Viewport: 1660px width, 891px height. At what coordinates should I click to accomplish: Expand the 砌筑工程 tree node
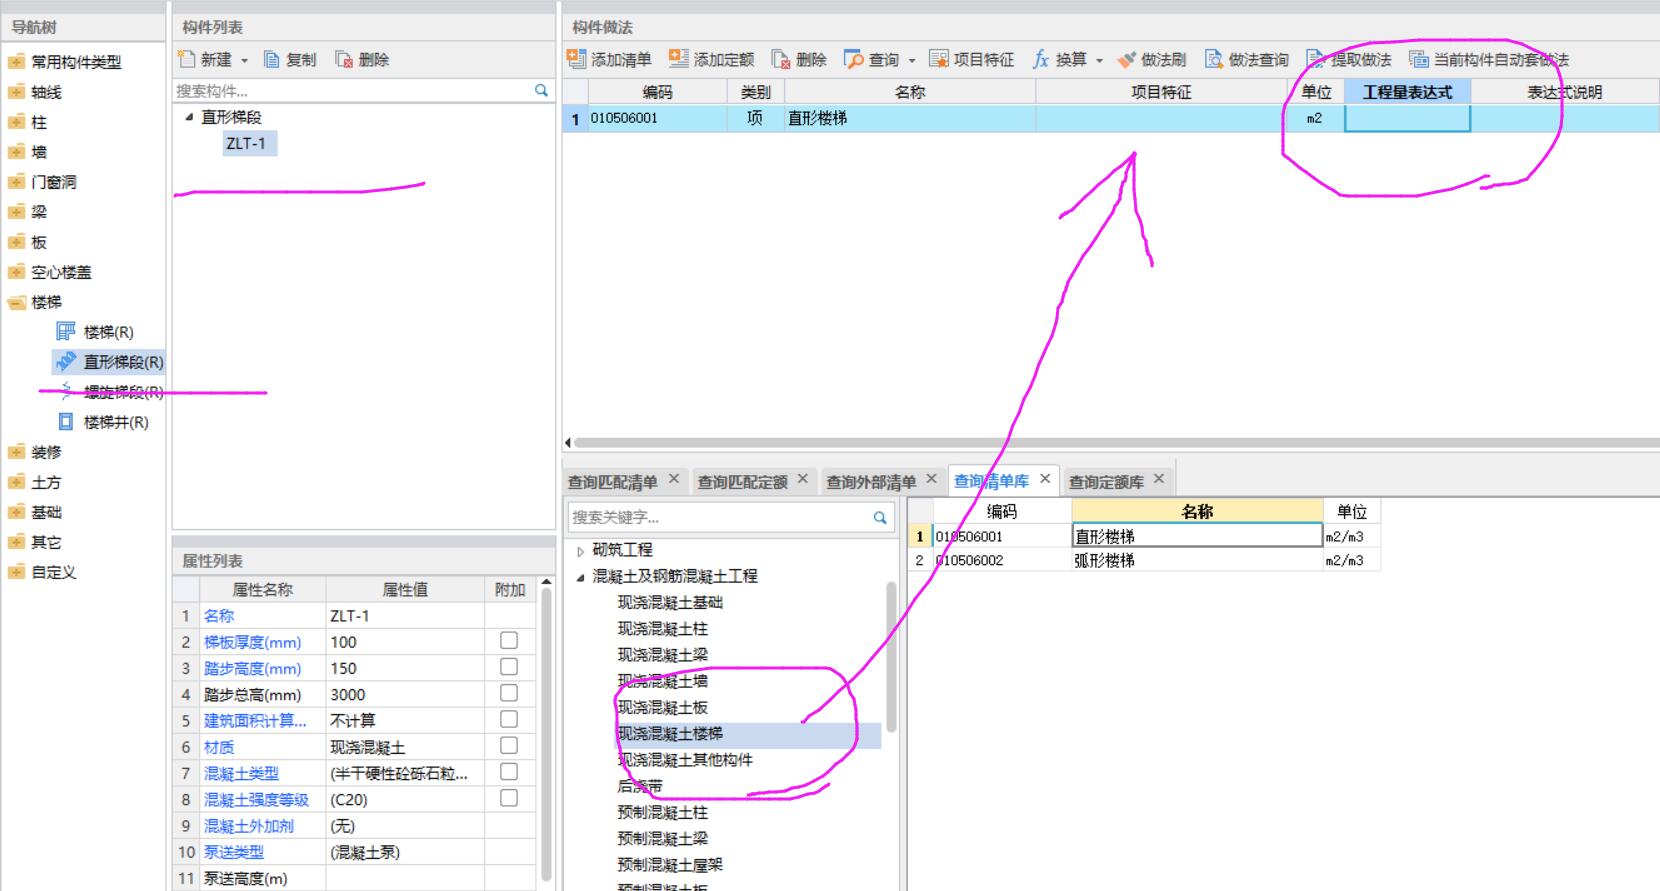(580, 551)
